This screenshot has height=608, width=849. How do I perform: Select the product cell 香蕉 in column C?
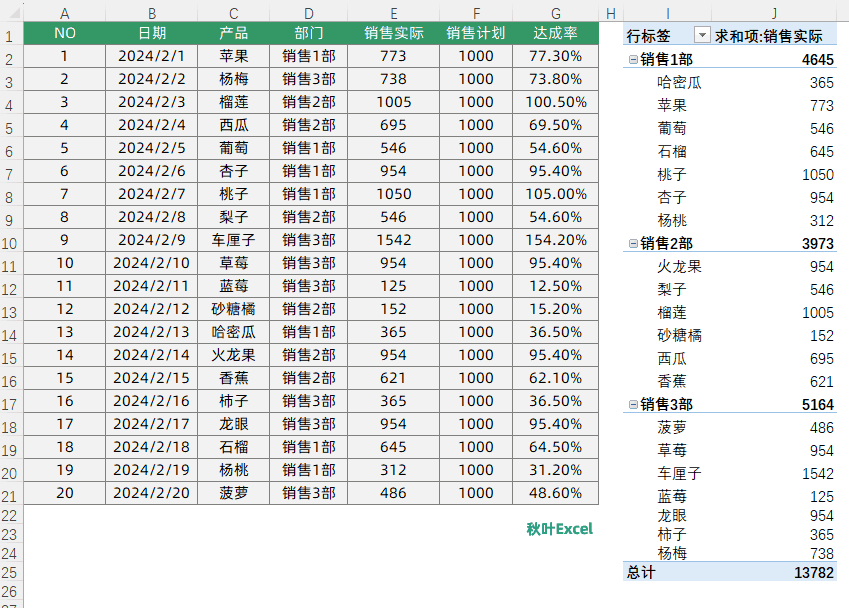(x=233, y=378)
